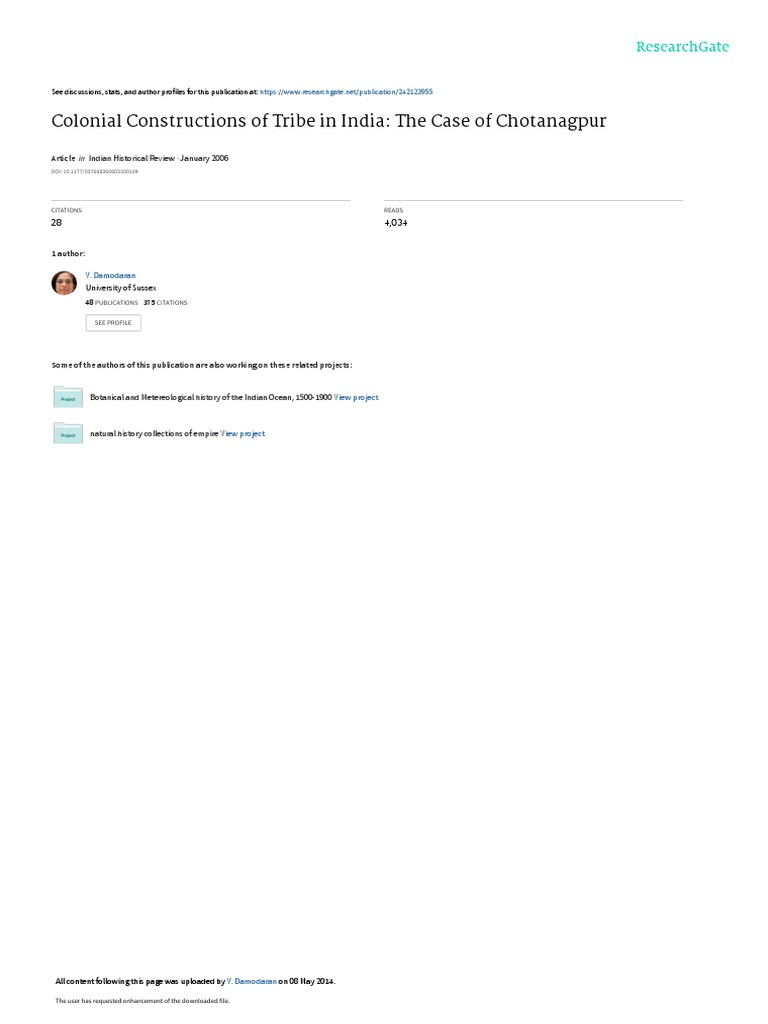Click V. Damodaran link in the upload footer note
768x1024 pixels.
[x=251, y=981]
